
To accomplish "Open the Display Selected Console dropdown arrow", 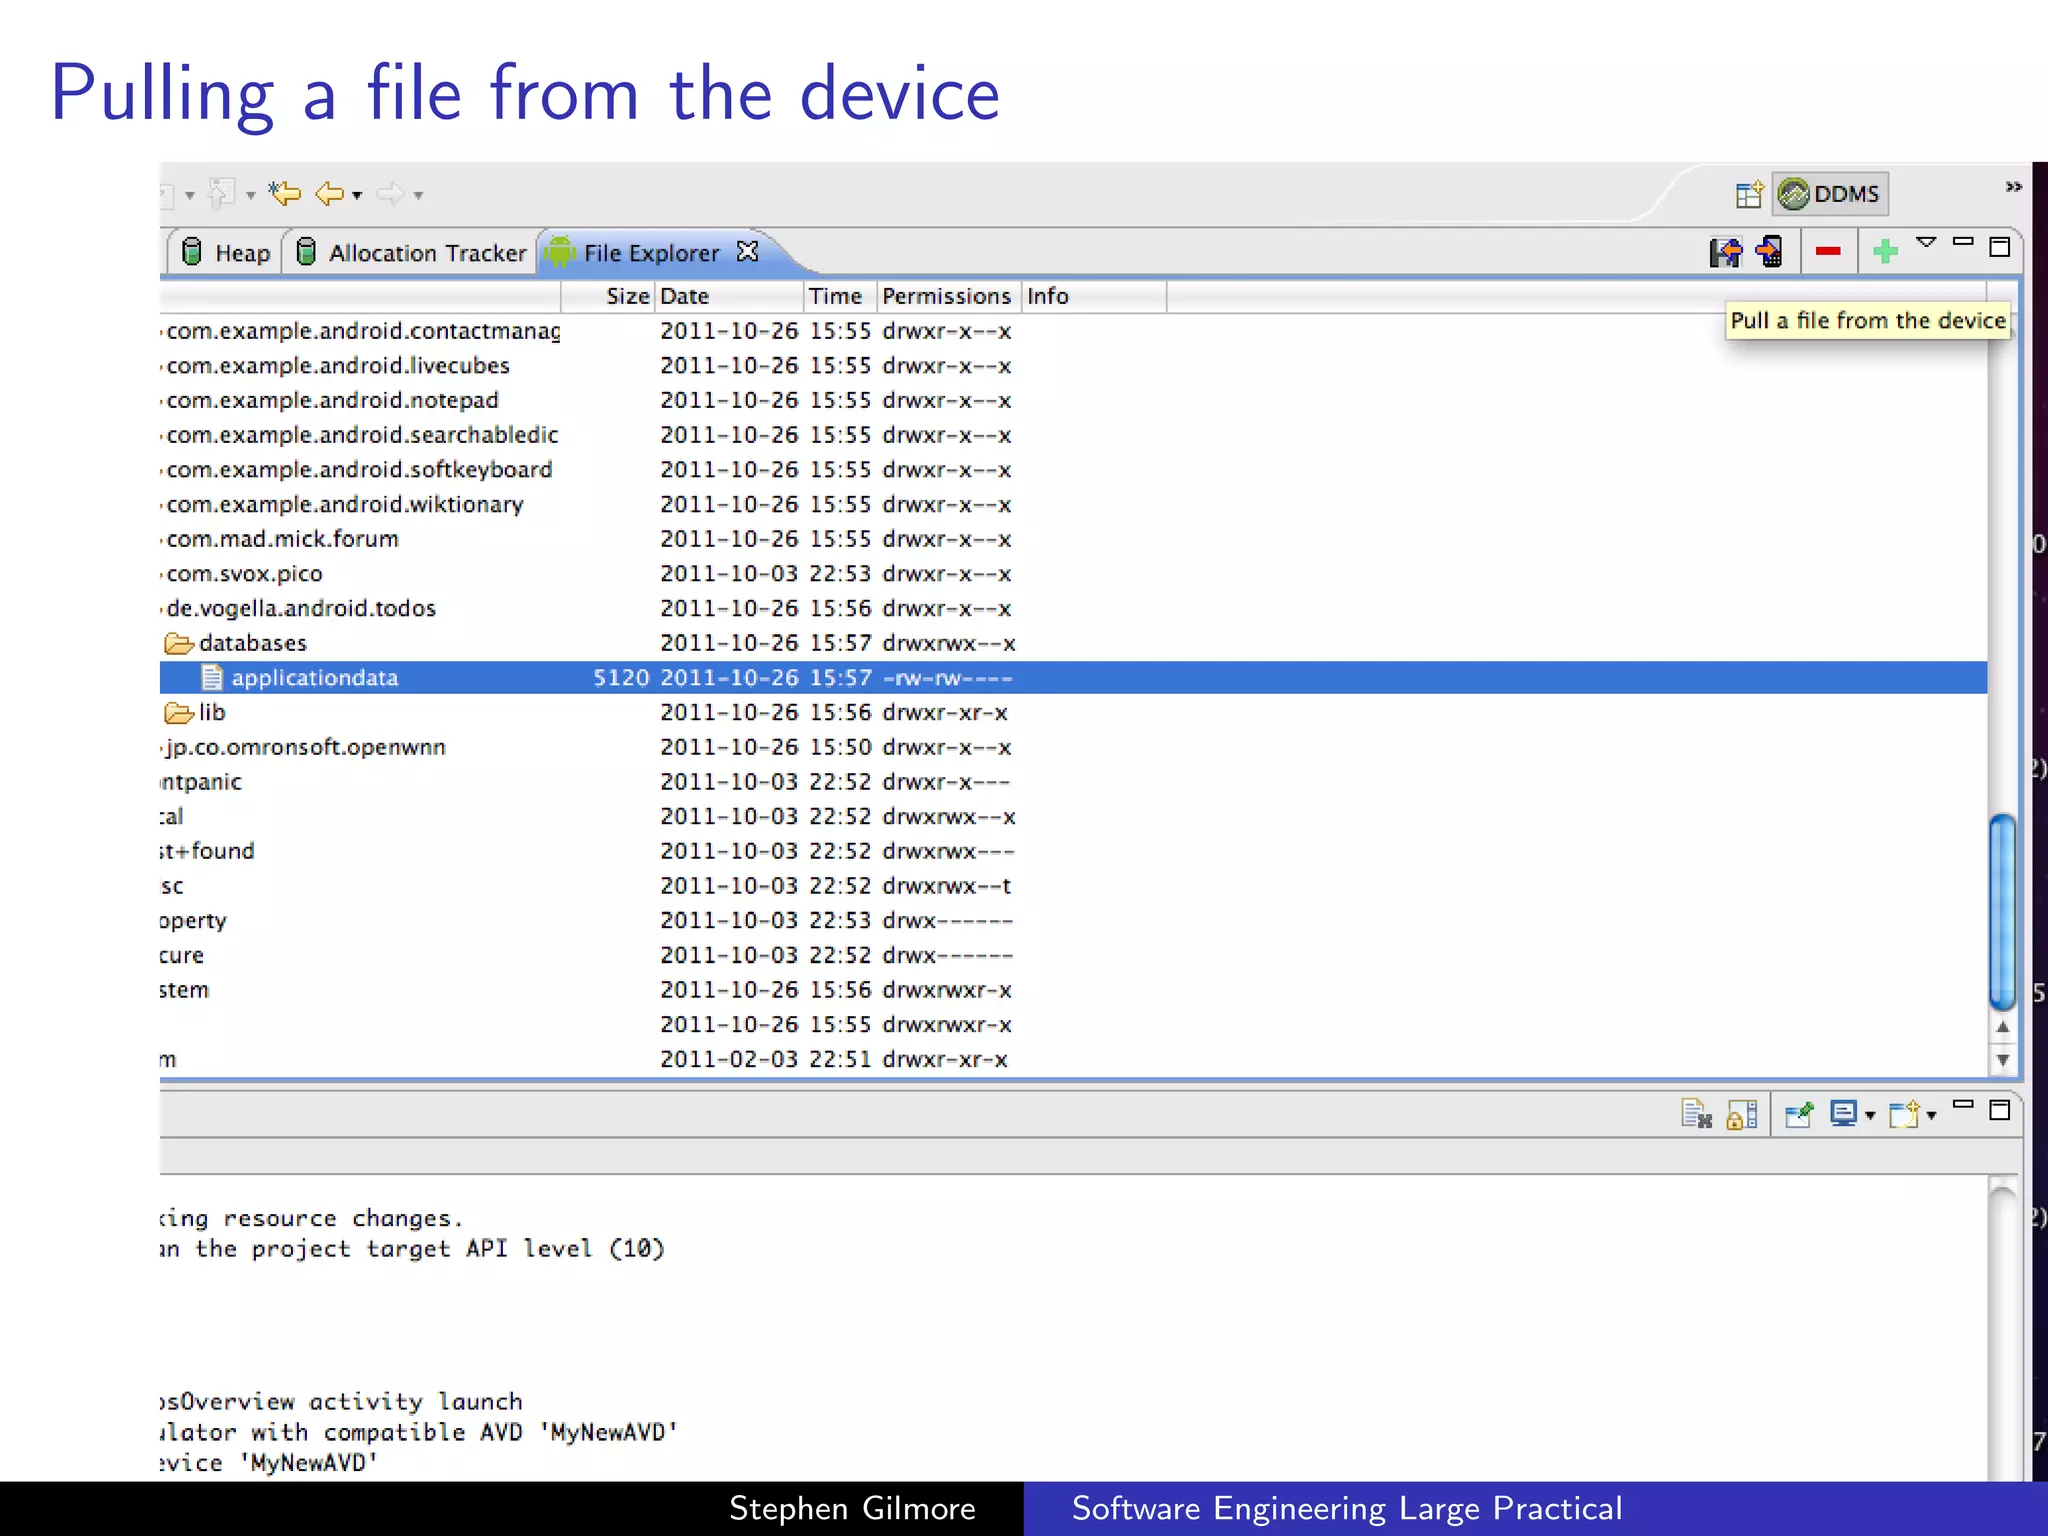I will (1870, 1116).
